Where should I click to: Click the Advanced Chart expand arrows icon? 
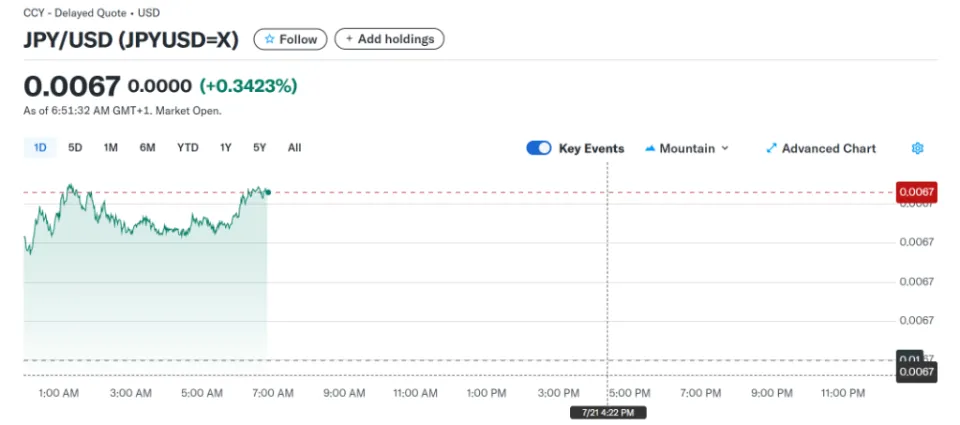(771, 148)
